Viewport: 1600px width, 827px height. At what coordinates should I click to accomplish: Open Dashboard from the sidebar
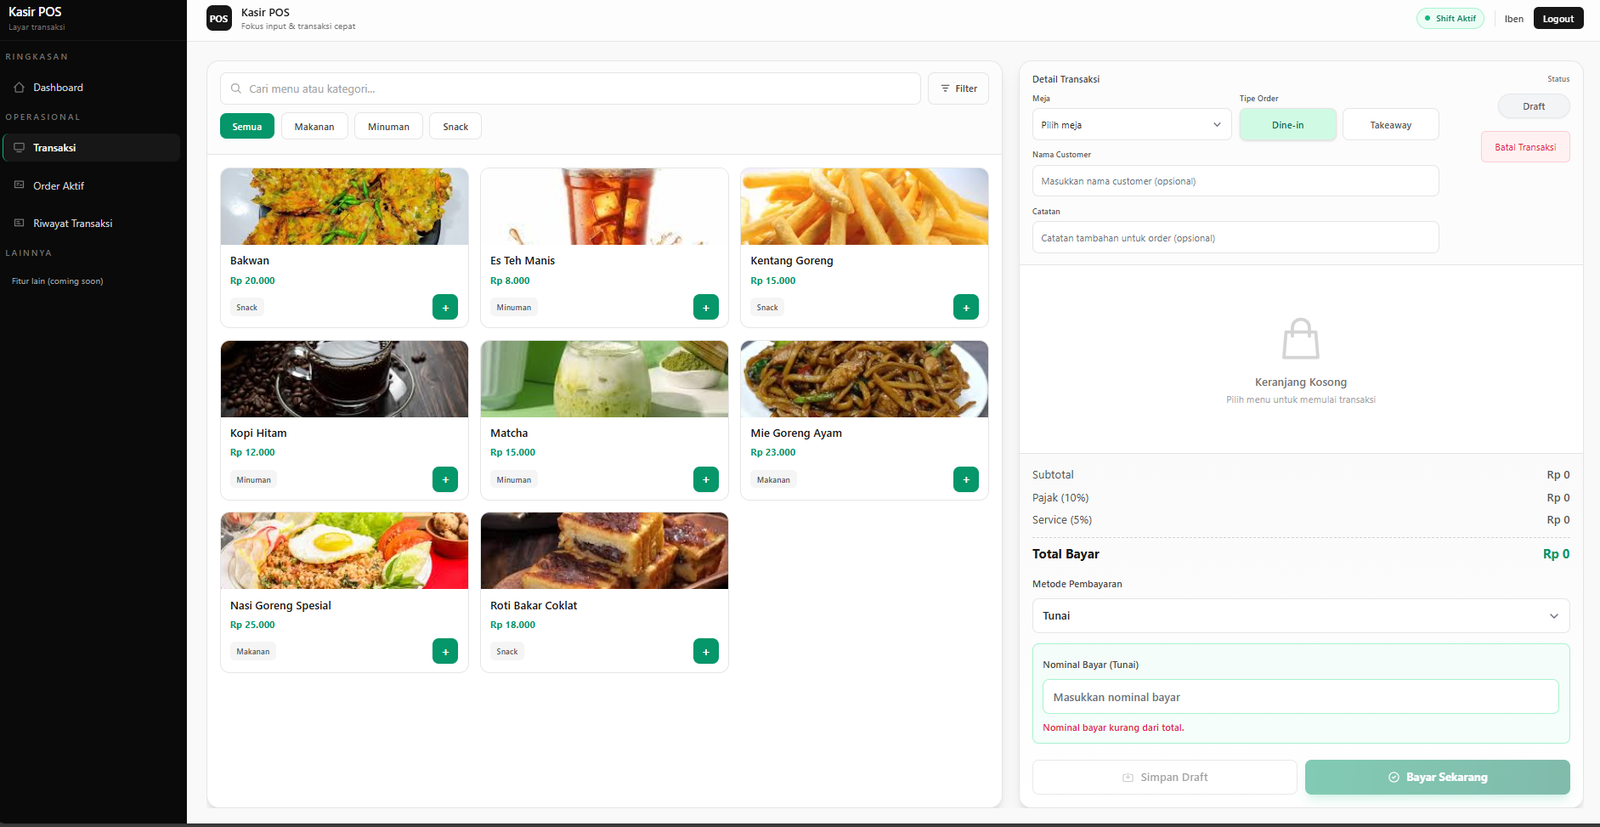tap(91, 87)
